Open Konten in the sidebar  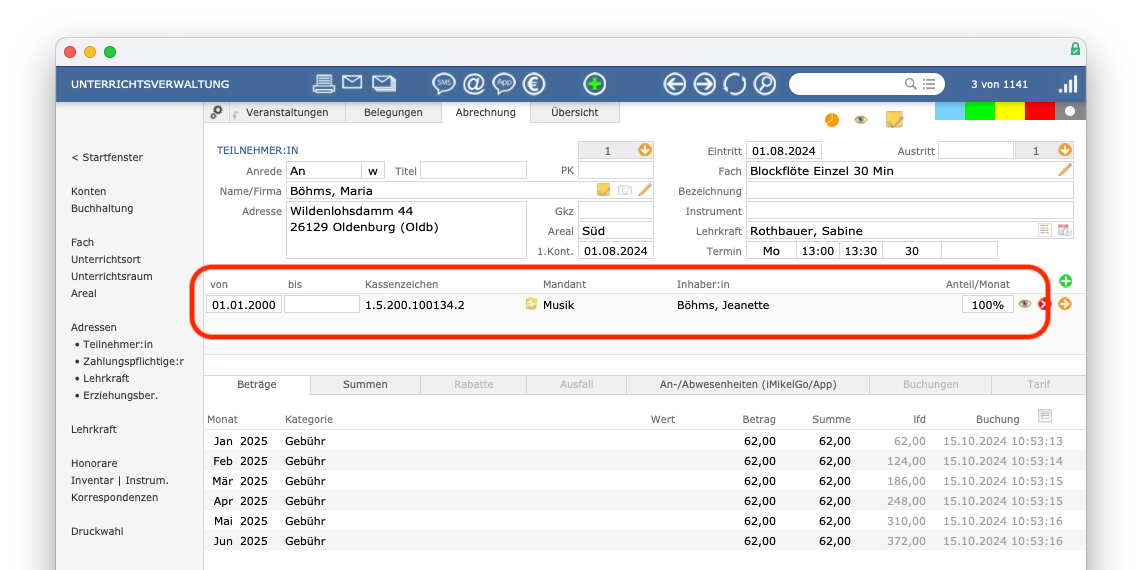point(89,191)
